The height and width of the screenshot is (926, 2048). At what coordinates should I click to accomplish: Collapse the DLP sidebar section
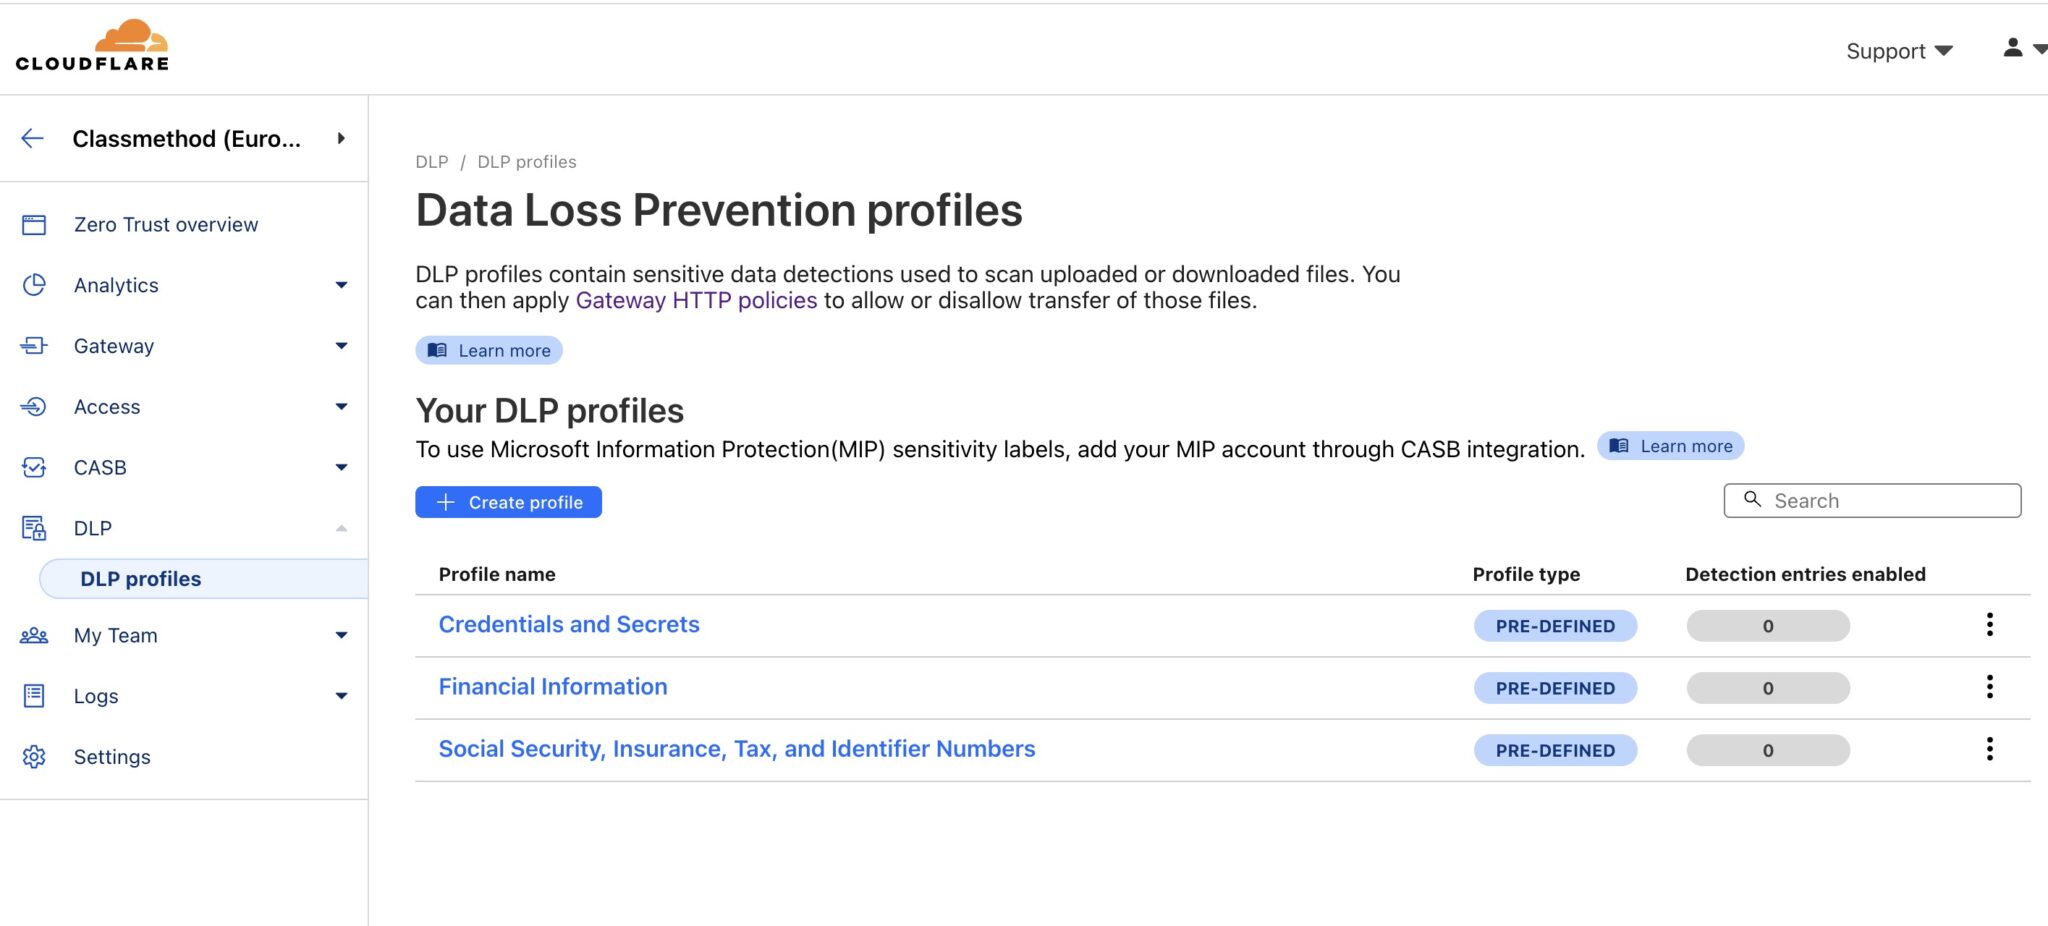342,528
